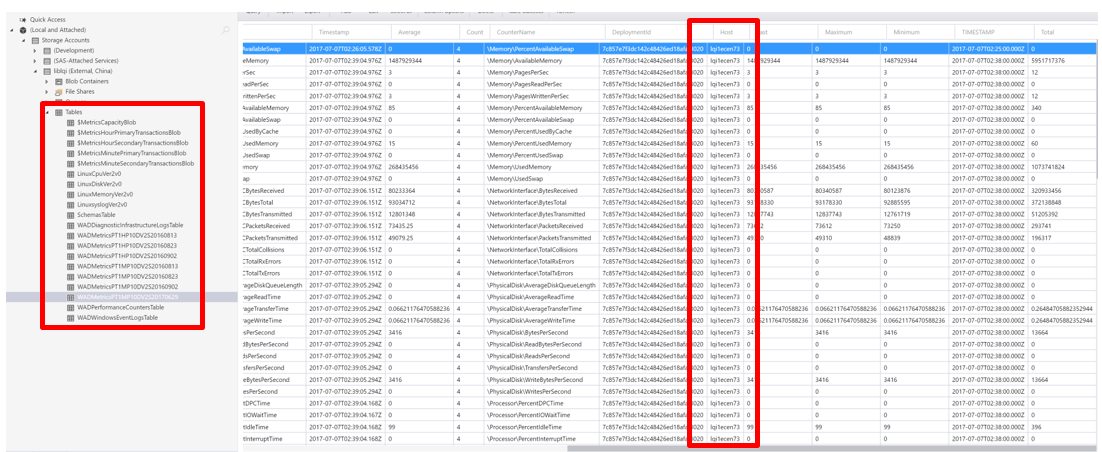
Task: Click the Blob Containers node icon
Action: [58, 81]
